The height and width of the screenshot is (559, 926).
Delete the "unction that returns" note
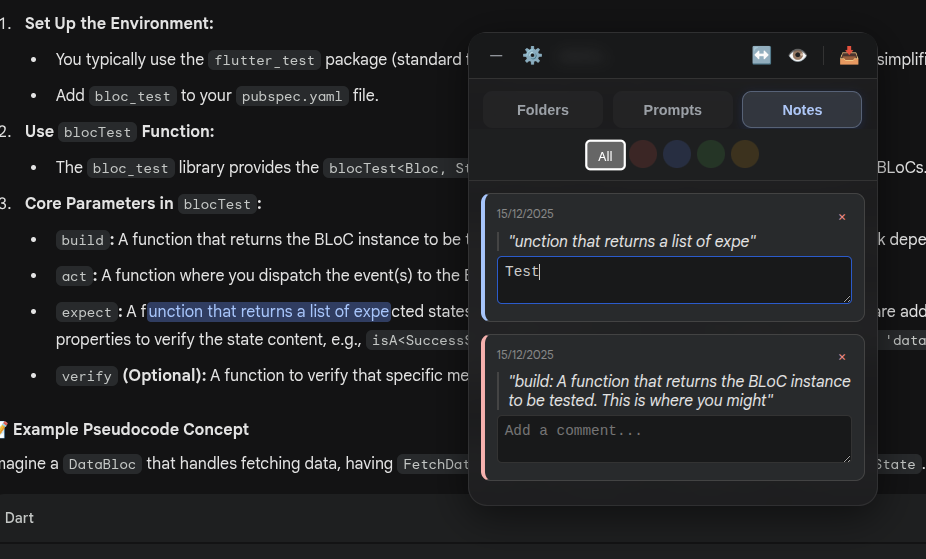pyautogui.click(x=842, y=217)
